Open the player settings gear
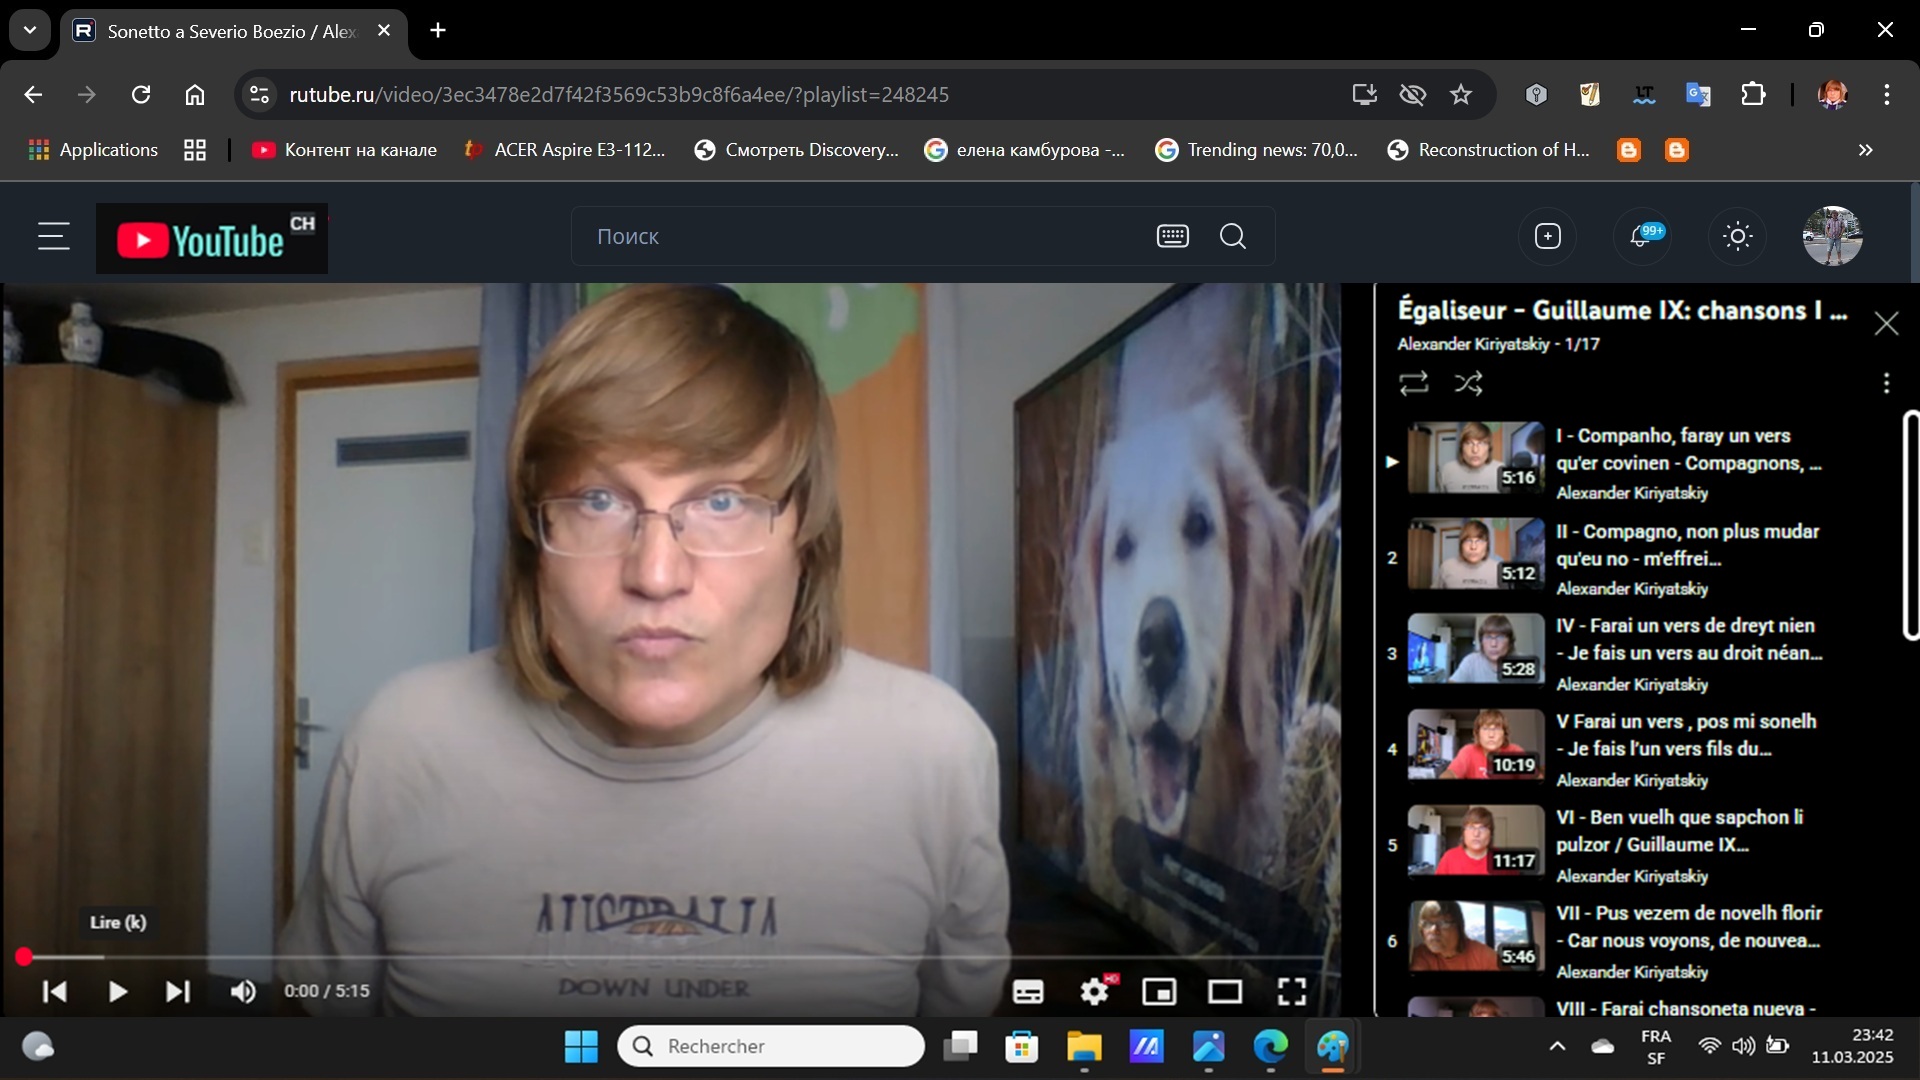The image size is (1920, 1080). [x=1095, y=991]
